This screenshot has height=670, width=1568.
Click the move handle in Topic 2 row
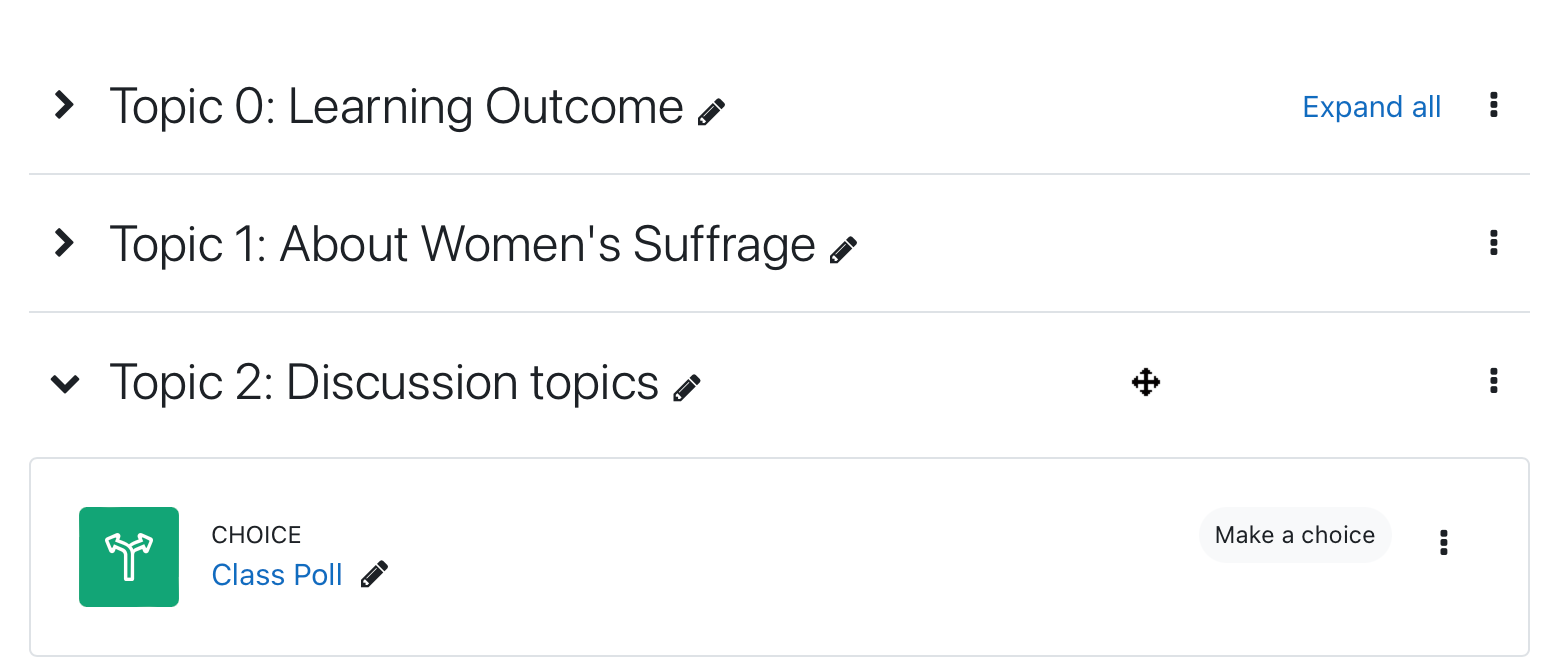[1146, 382]
